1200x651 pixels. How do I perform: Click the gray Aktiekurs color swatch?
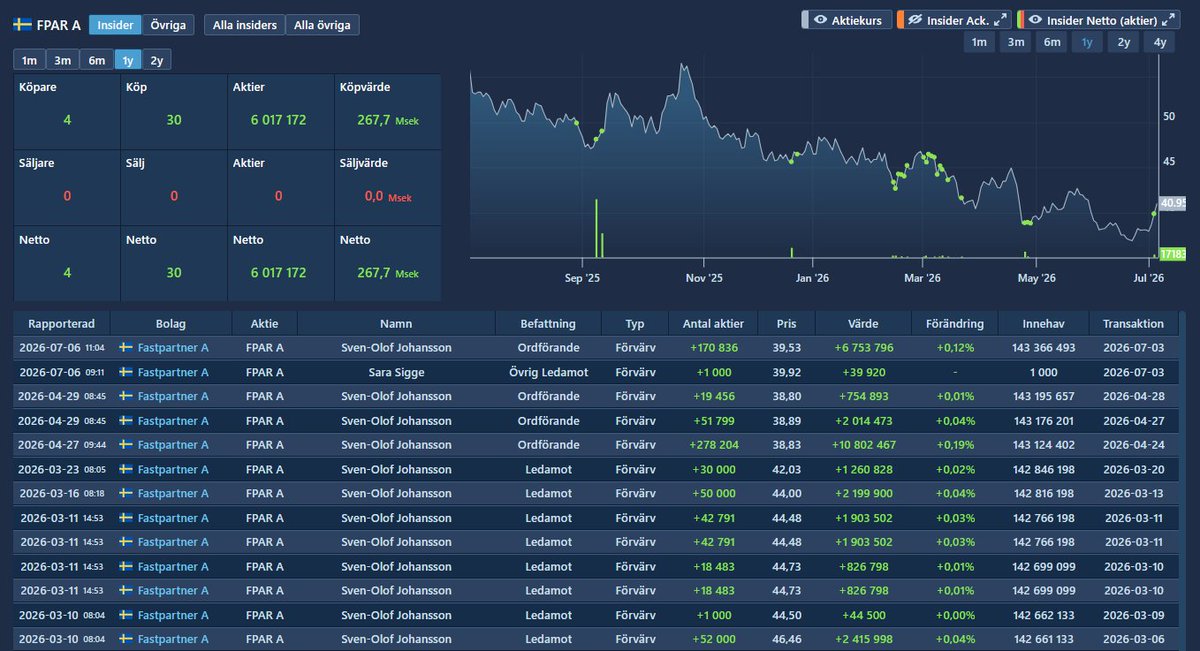click(805, 20)
